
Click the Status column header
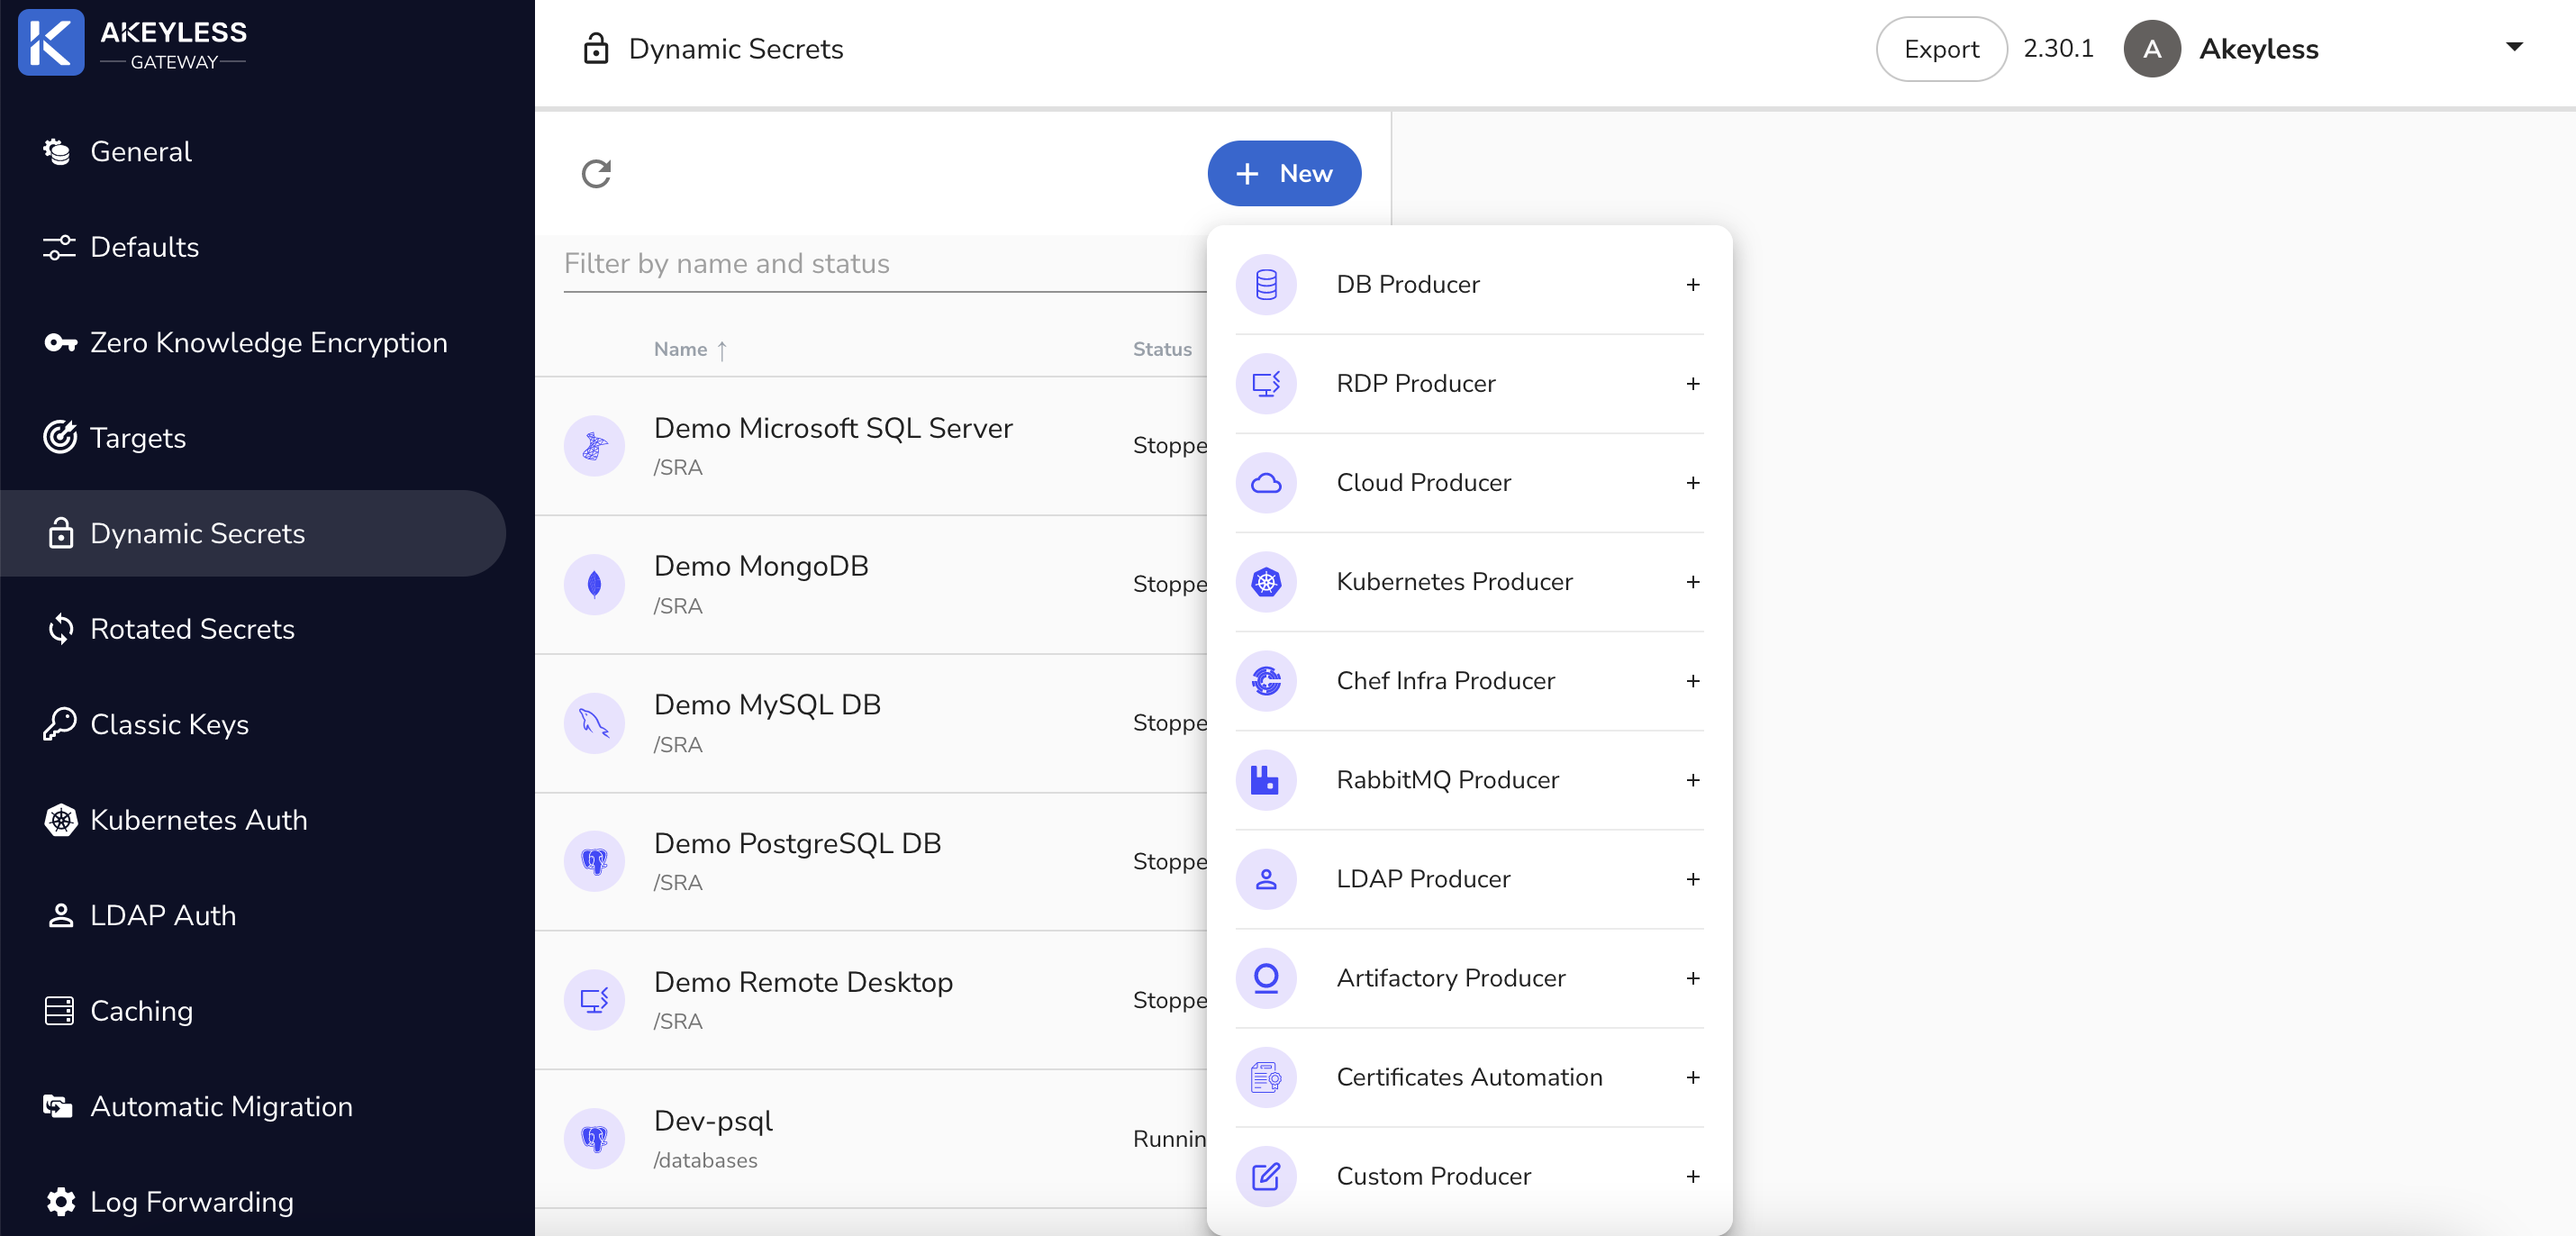pyautogui.click(x=1162, y=349)
